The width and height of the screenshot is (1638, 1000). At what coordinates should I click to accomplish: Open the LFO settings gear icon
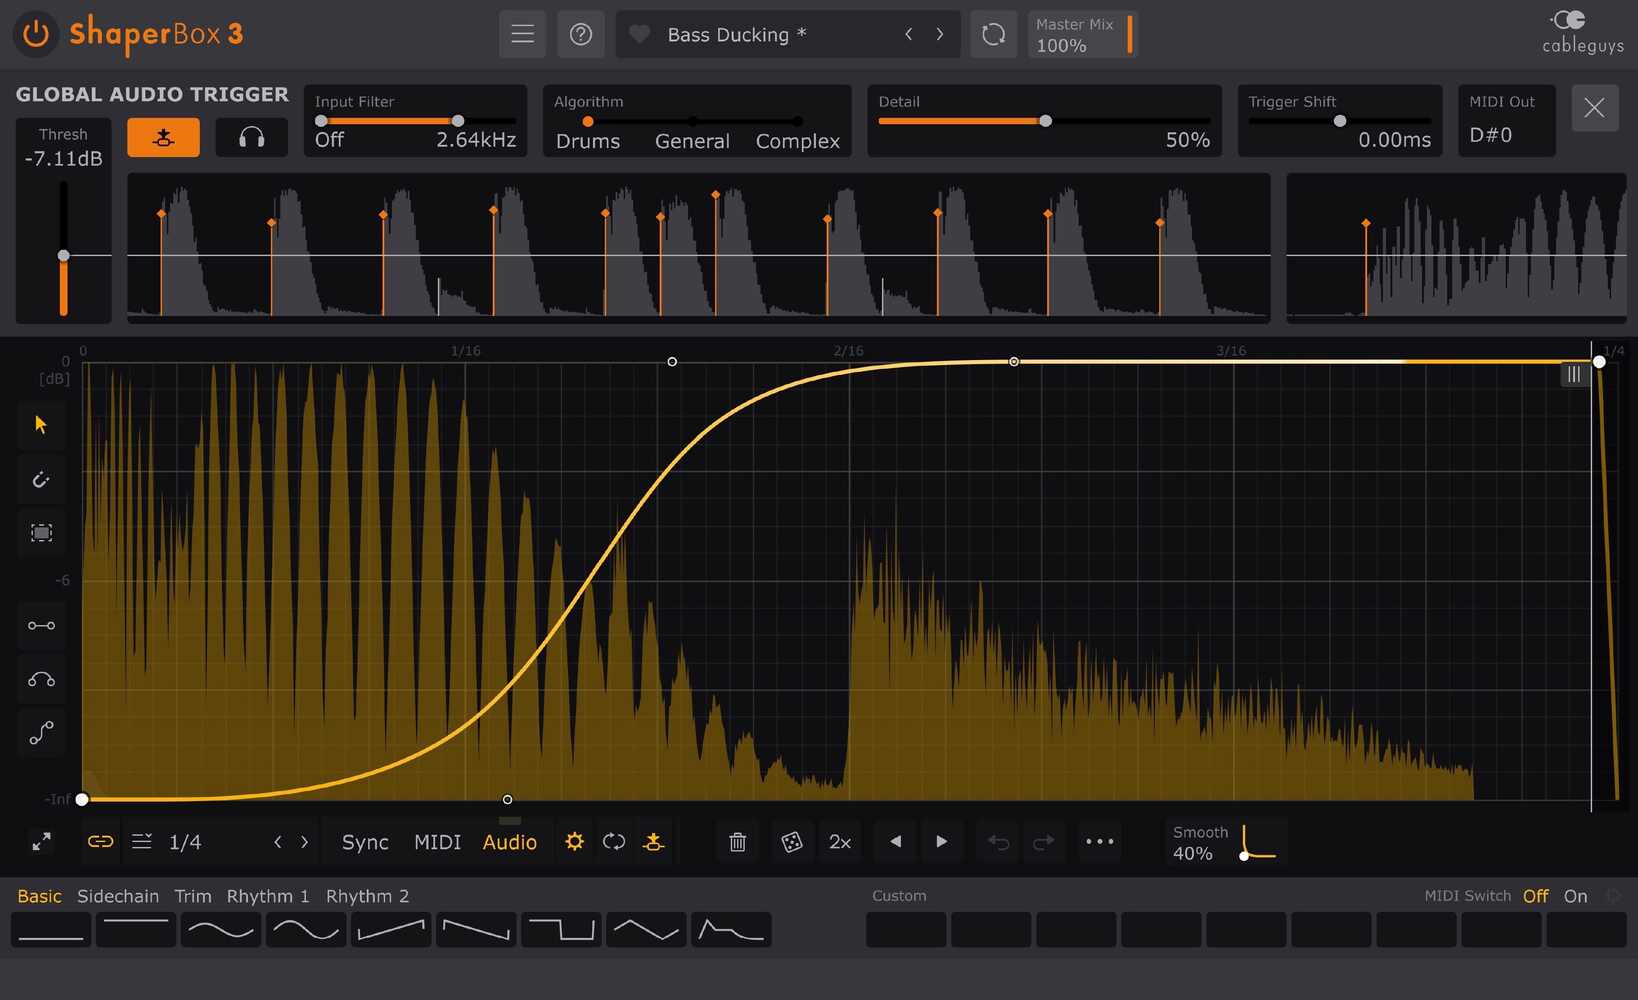coord(574,841)
